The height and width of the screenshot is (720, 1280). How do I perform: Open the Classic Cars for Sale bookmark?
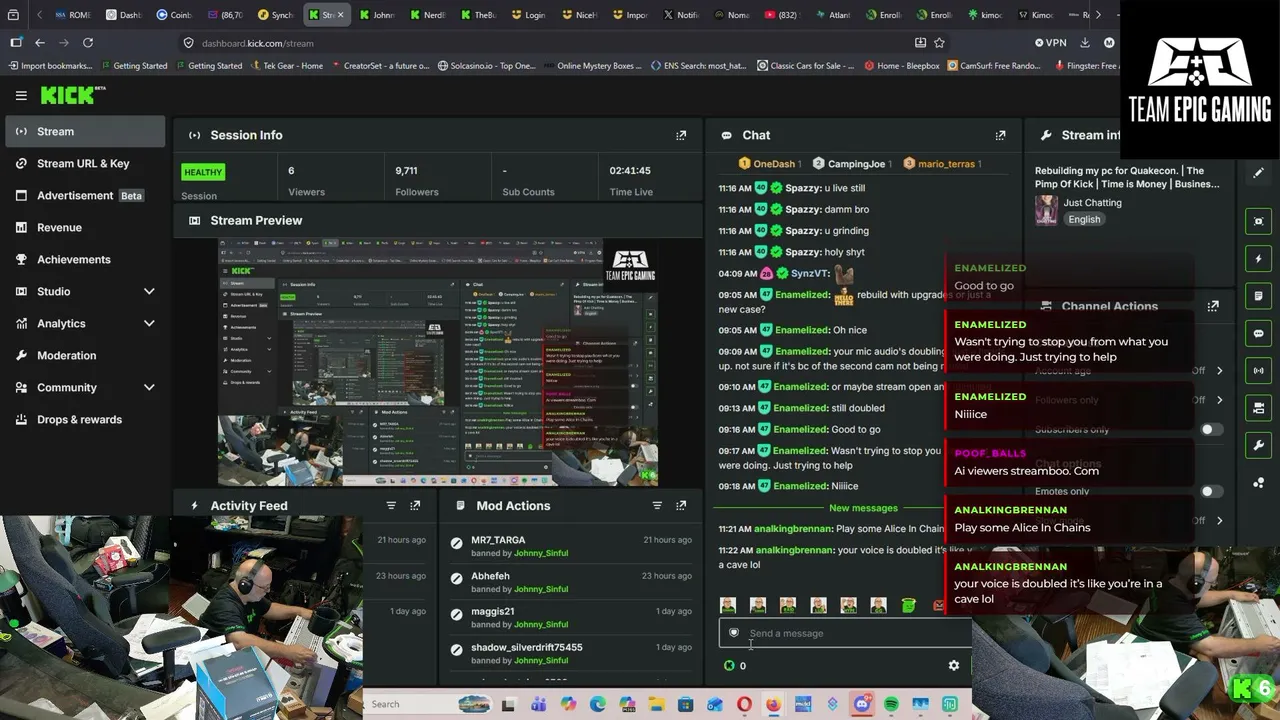tap(806, 66)
